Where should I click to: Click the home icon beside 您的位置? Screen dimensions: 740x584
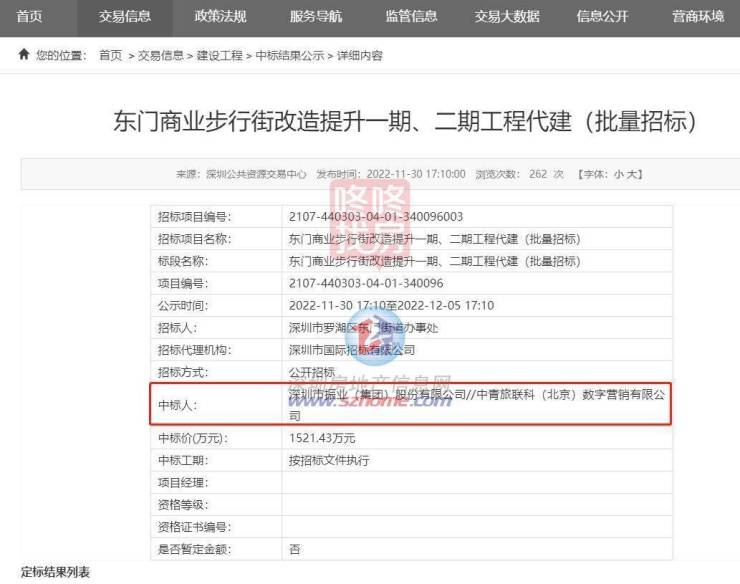coord(24,54)
